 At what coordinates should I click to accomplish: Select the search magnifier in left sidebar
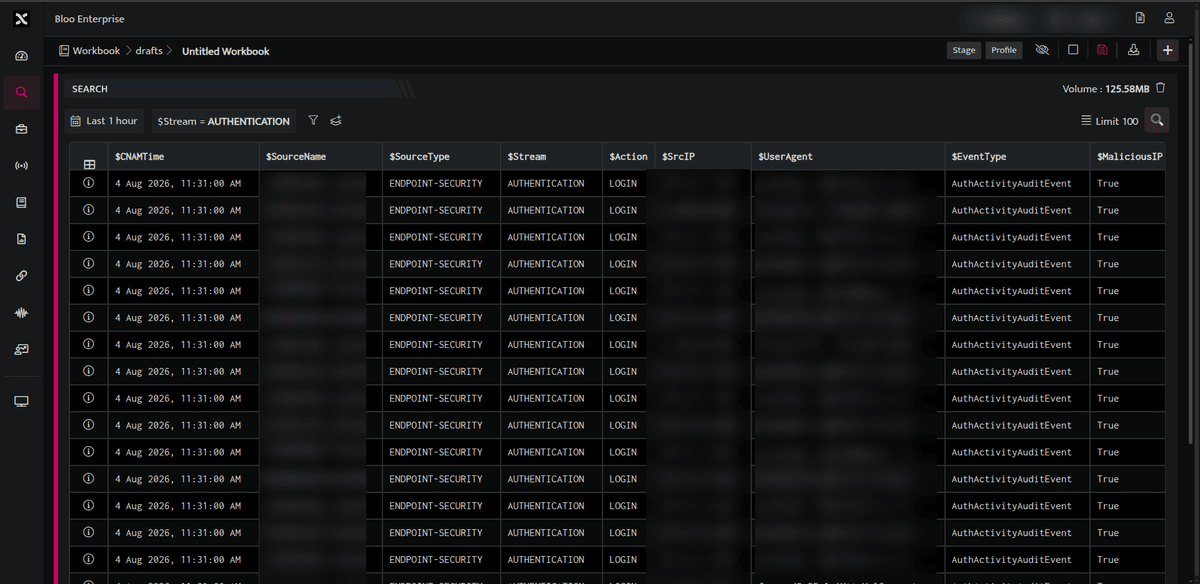22,93
